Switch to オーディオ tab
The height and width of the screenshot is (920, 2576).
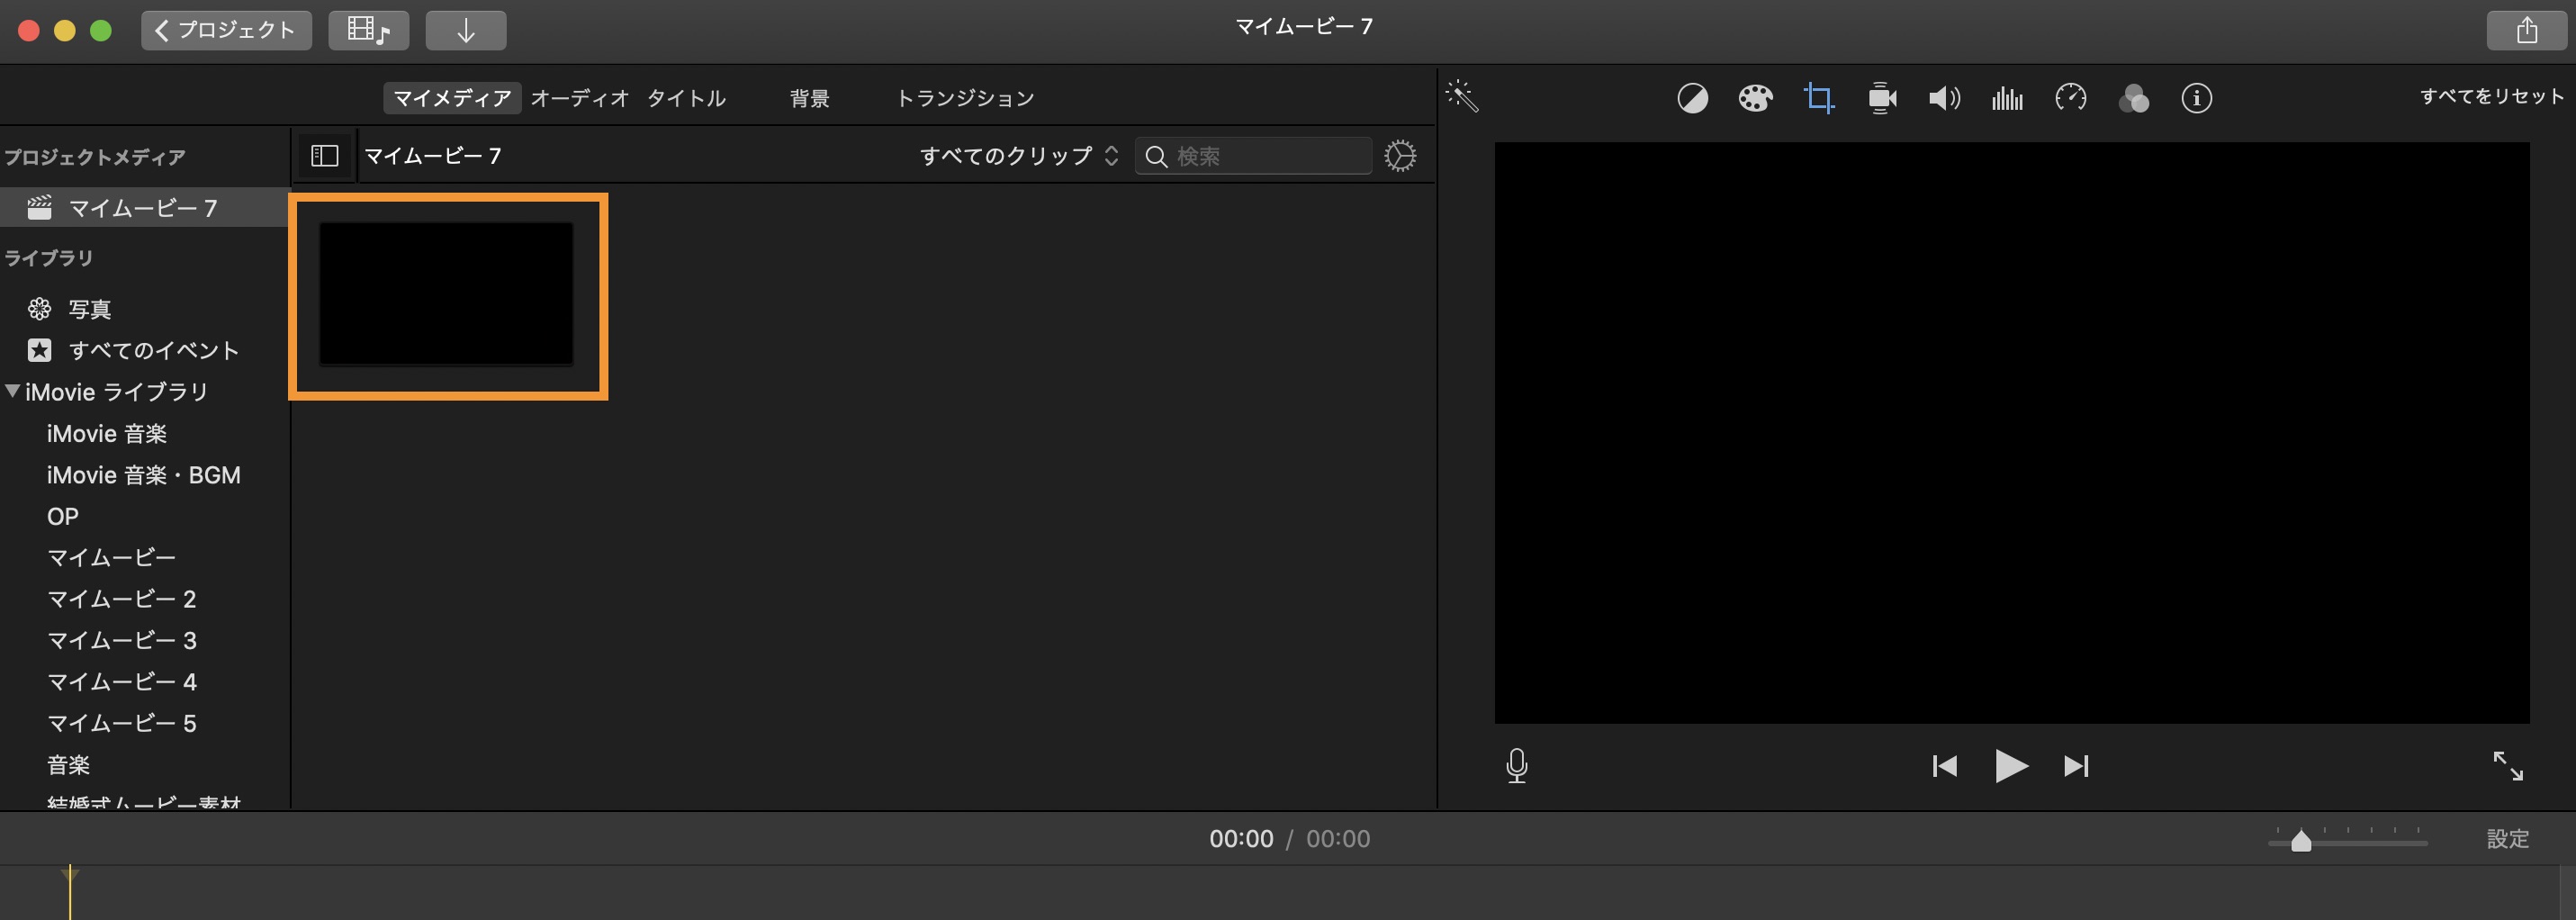click(580, 98)
